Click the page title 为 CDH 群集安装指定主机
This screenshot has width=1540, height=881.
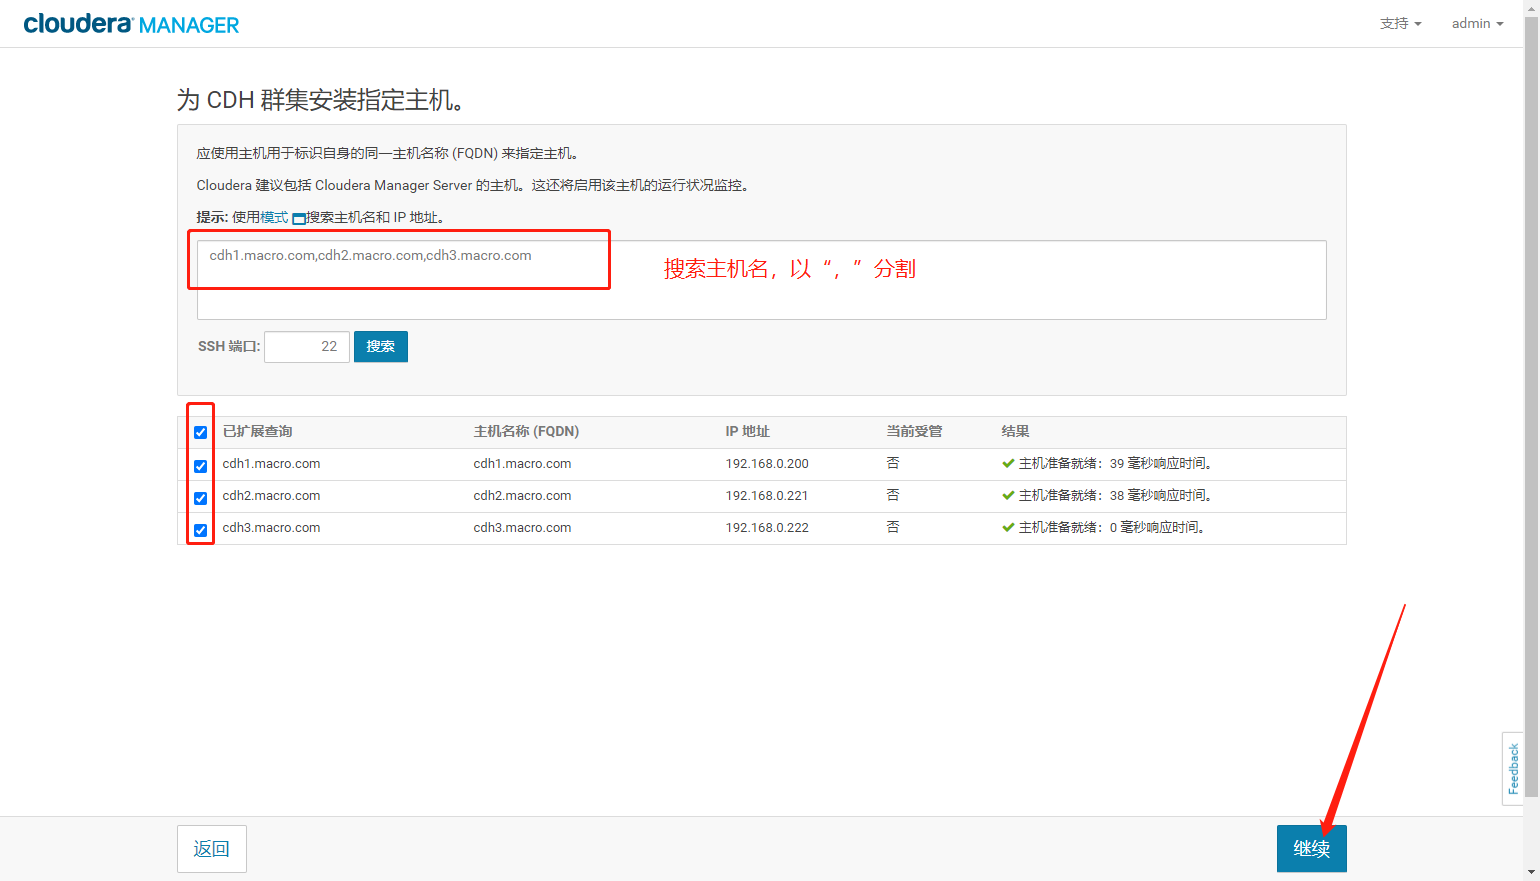coord(320,100)
